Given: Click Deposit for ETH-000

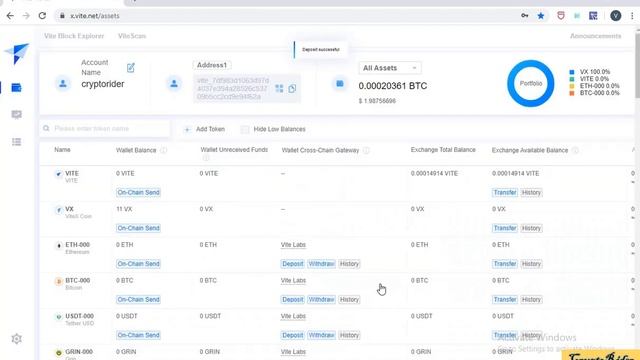Looking at the screenshot, I should 293,264.
